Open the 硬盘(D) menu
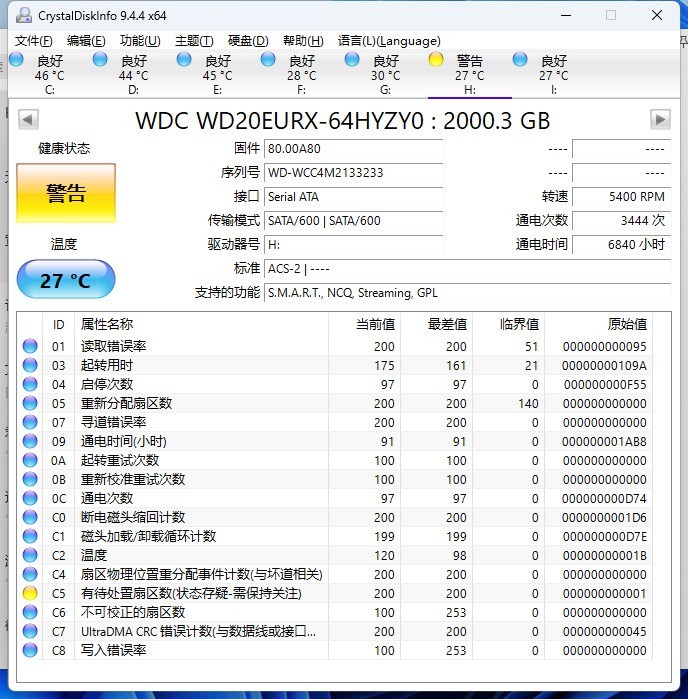The image size is (688, 699). pyautogui.click(x=248, y=41)
